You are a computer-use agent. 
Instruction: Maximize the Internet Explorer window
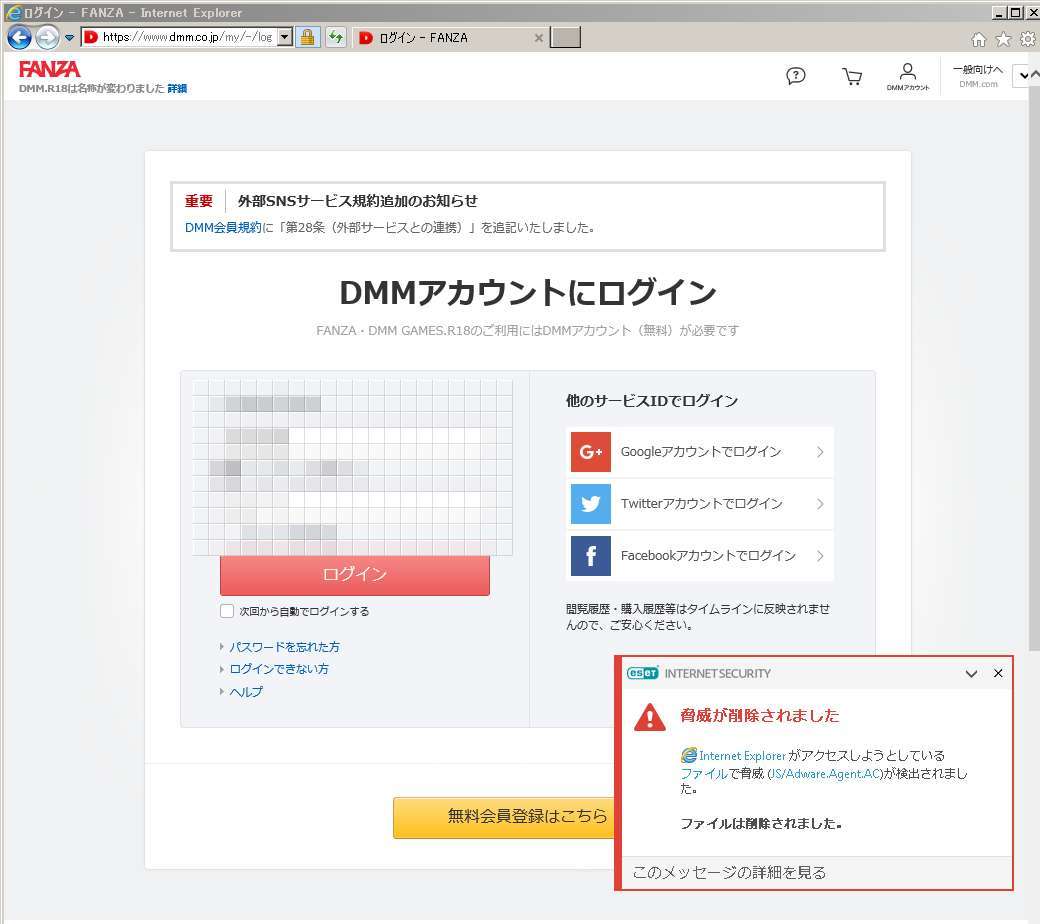point(1015,12)
